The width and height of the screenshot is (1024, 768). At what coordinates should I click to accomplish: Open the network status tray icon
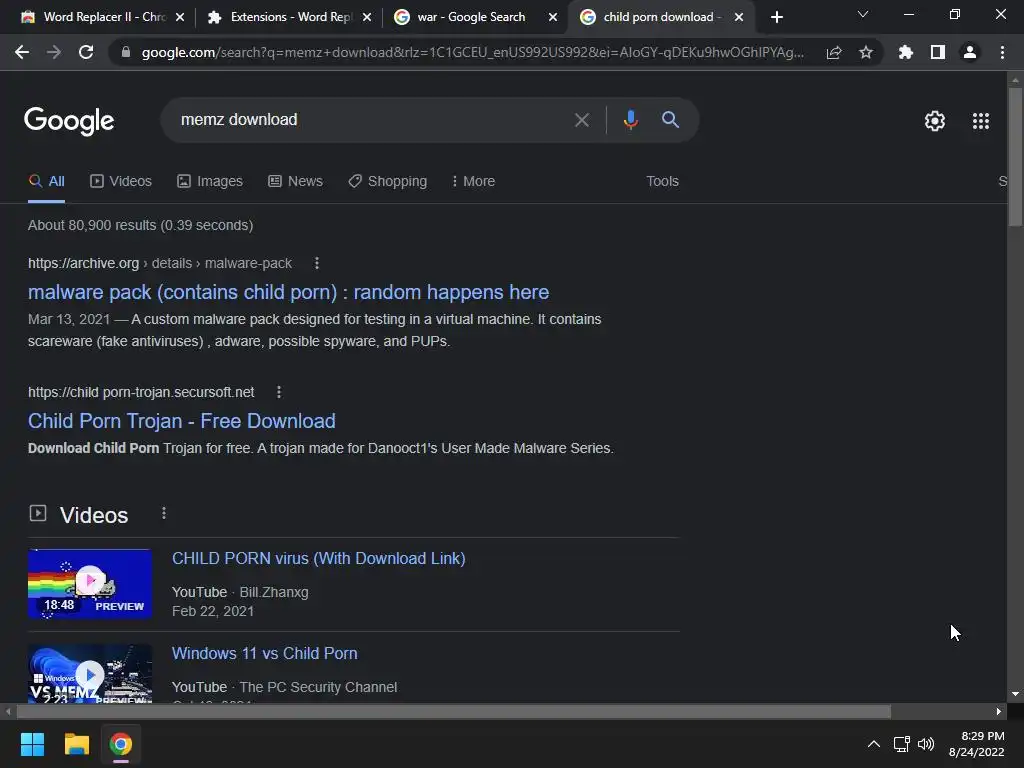902,744
